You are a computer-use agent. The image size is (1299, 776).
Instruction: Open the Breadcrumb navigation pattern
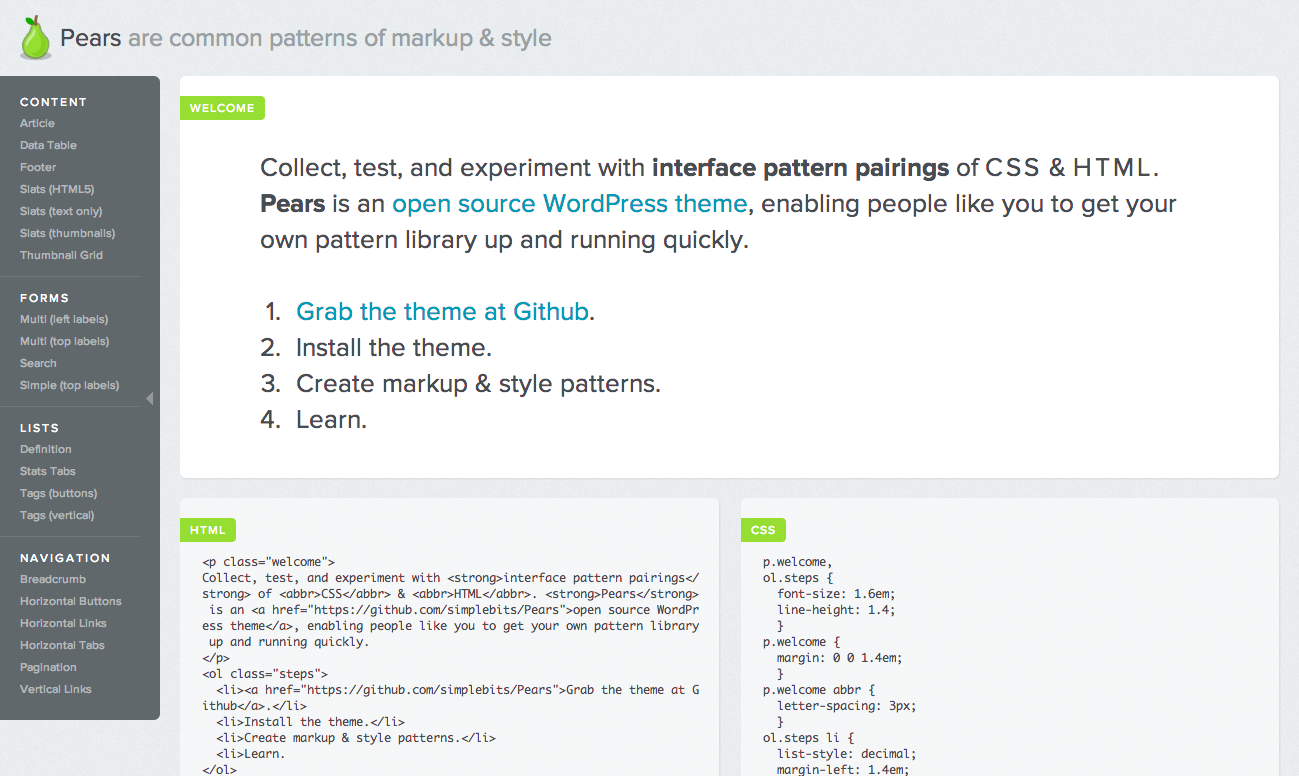tap(53, 579)
